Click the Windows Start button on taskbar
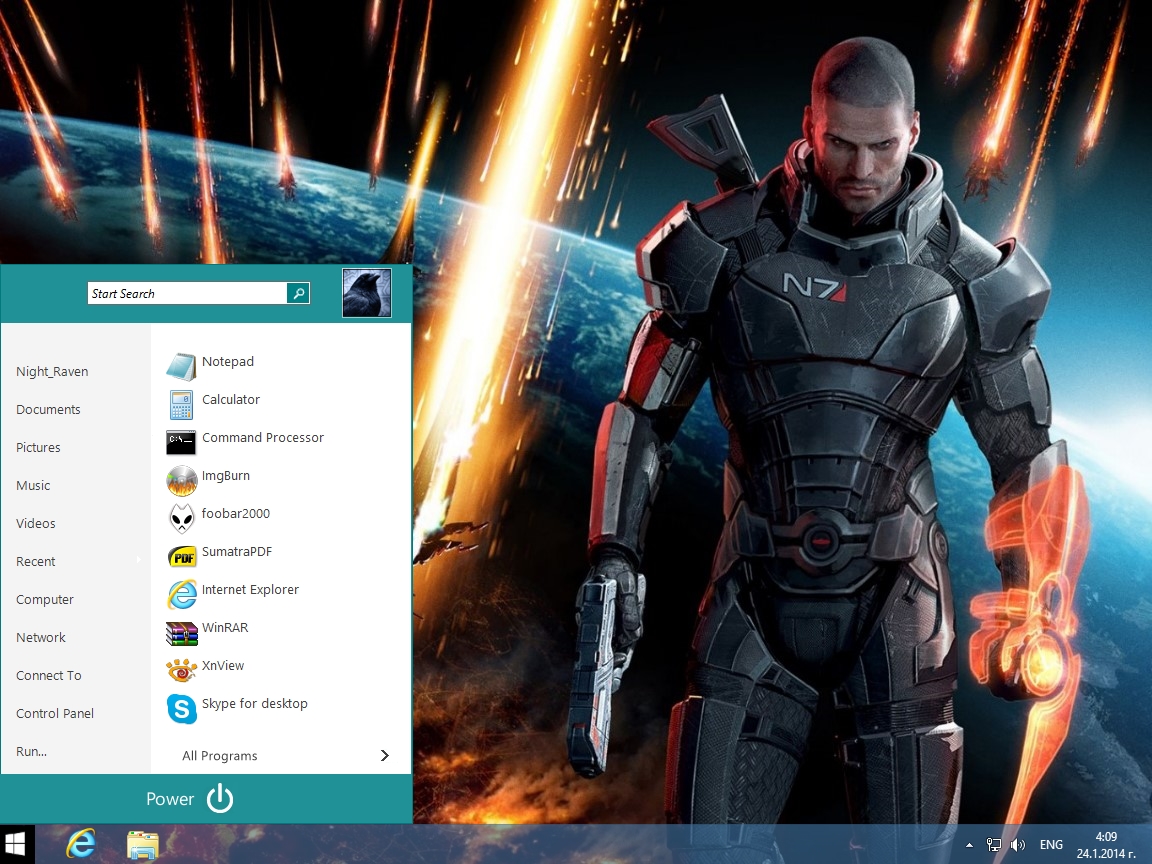The height and width of the screenshot is (864, 1152). pyautogui.click(x=15, y=844)
